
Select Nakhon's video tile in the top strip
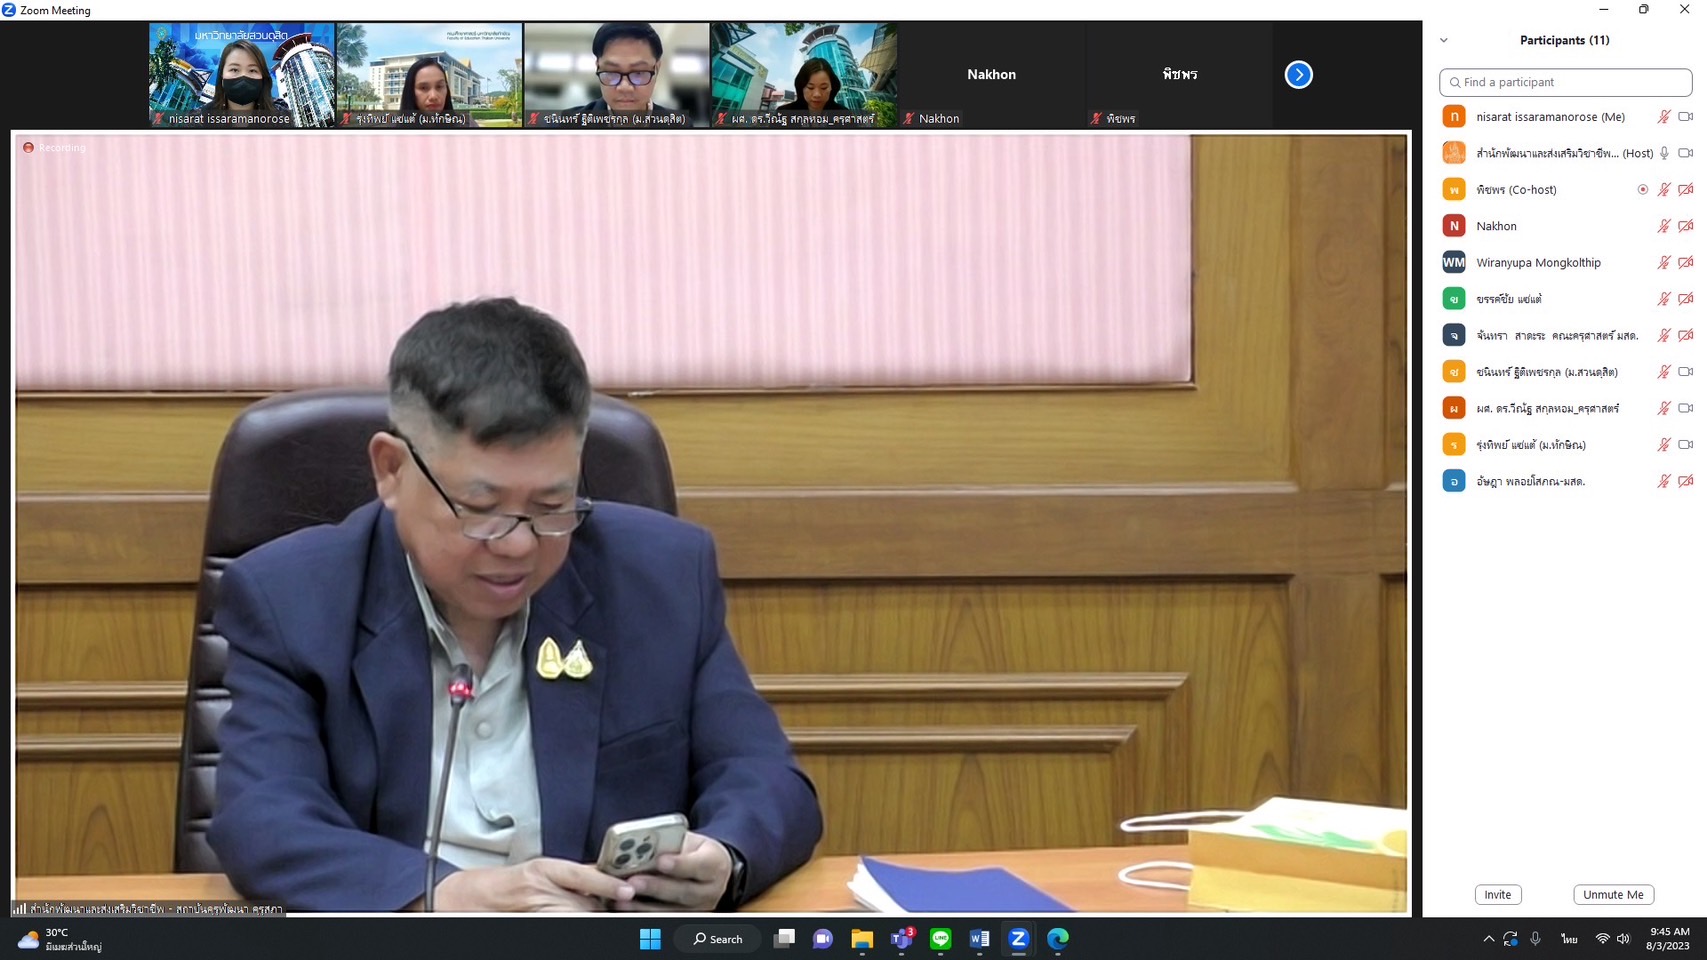coord(991,75)
